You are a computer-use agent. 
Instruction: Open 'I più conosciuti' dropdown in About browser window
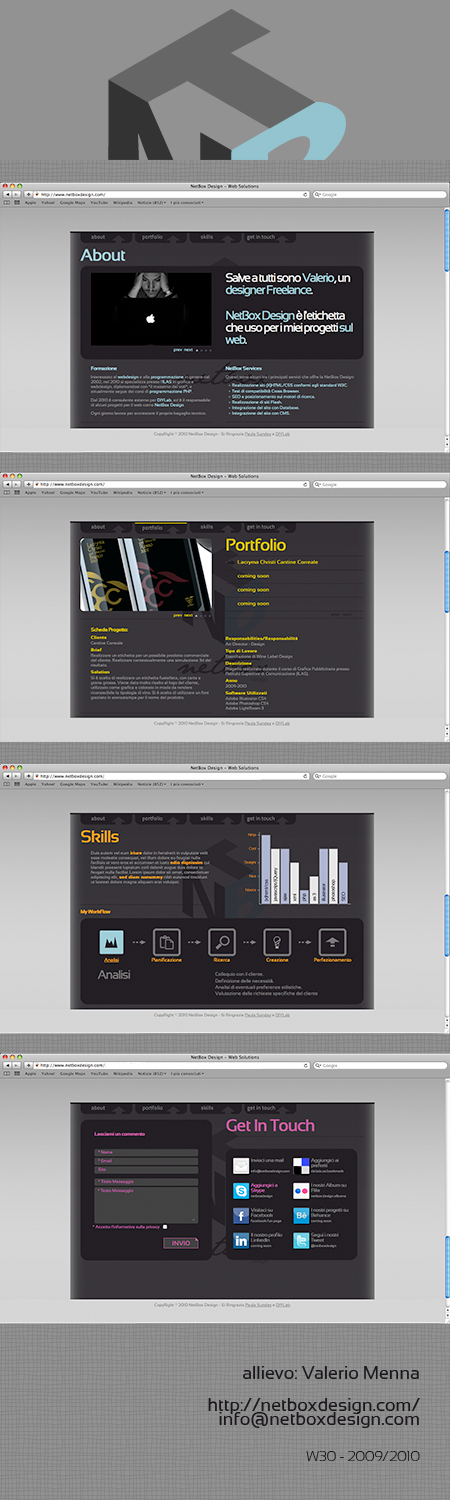(187, 202)
